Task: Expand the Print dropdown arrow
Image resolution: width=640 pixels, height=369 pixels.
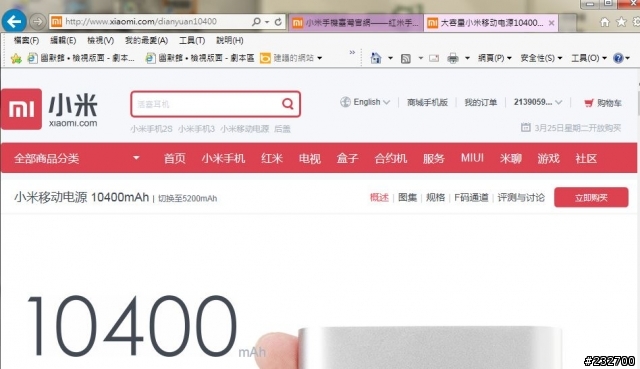Action: click(467, 58)
